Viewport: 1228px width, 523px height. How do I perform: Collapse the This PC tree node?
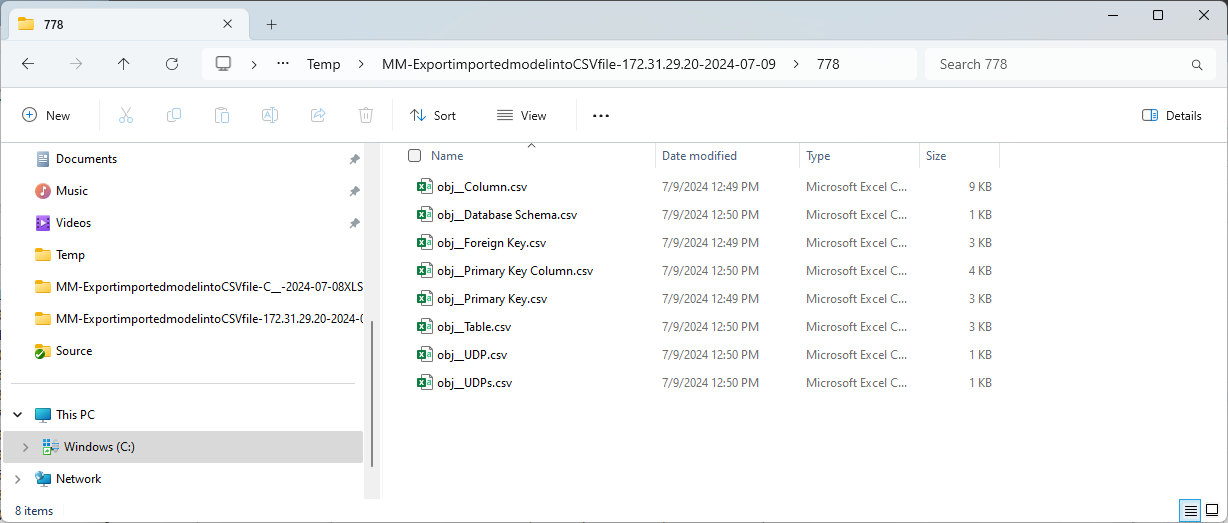point(18,415)
